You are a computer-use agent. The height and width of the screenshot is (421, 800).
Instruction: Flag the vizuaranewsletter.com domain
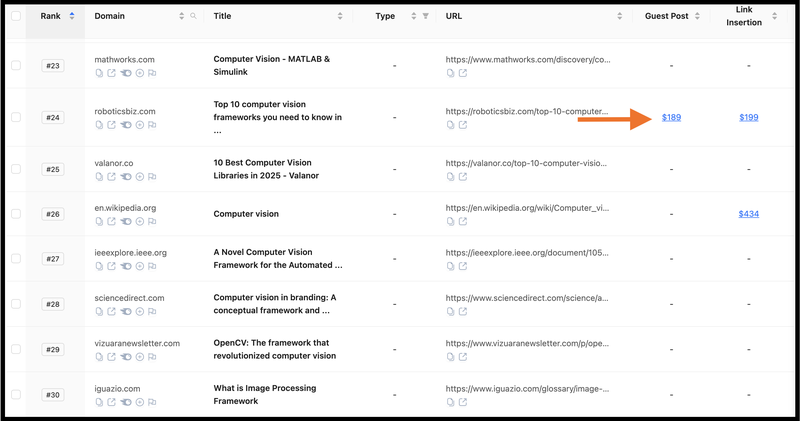(x=152, y=357)
